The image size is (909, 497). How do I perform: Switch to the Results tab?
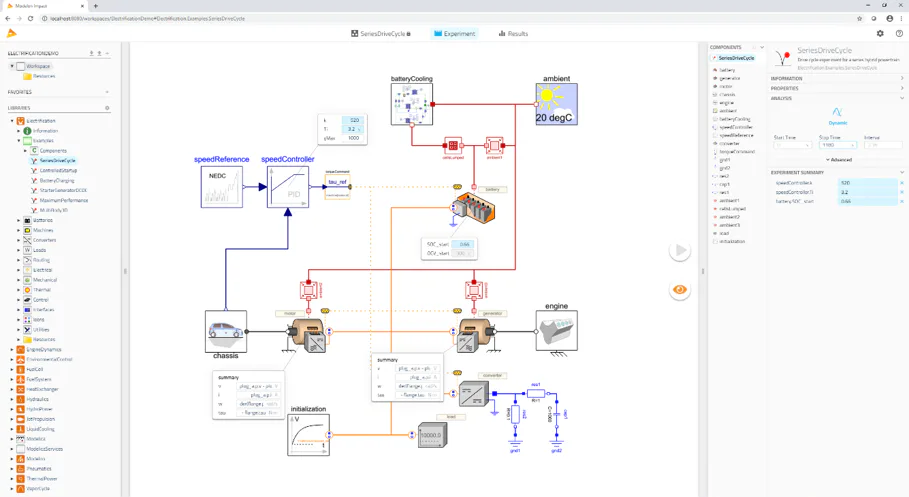pos(513,34)
